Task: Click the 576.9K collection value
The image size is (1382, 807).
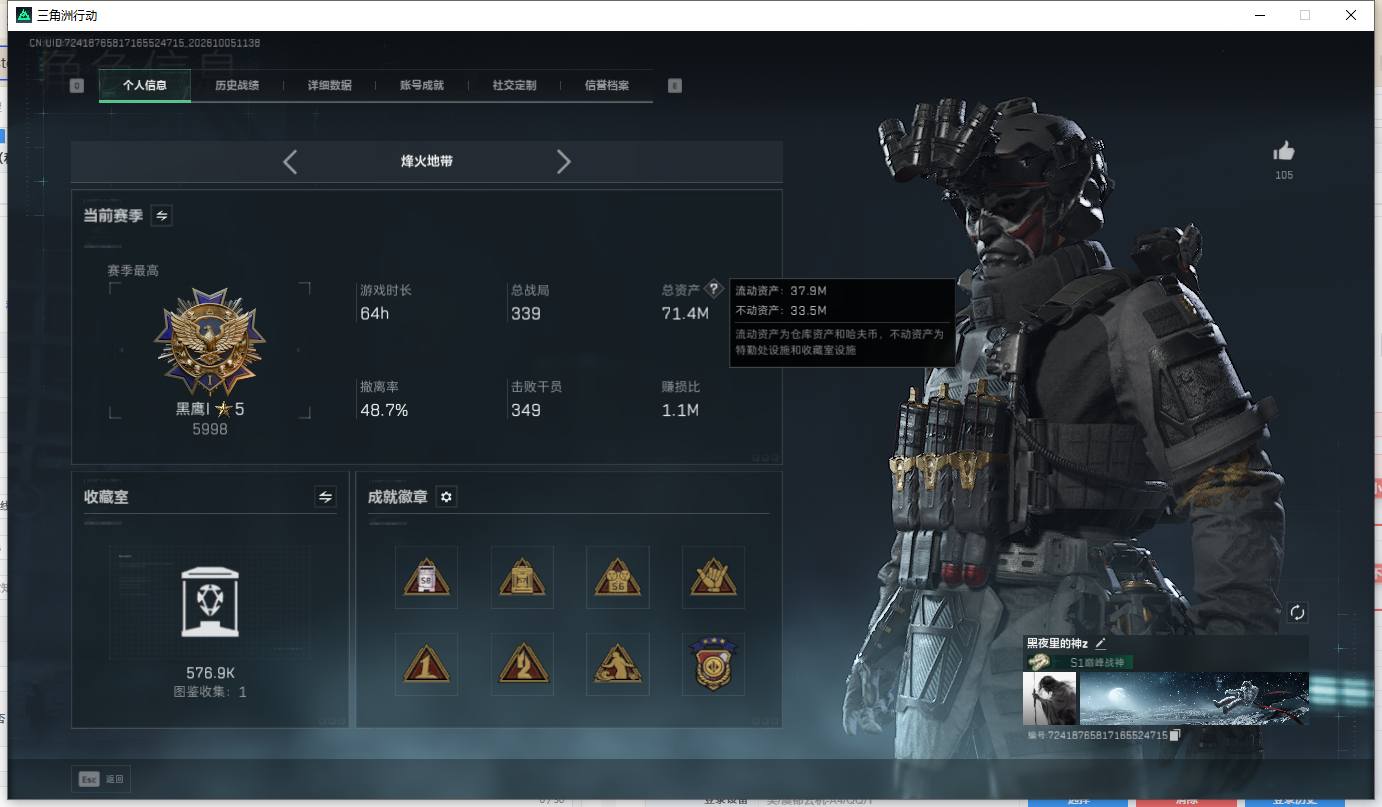Action: click(210, 673)
